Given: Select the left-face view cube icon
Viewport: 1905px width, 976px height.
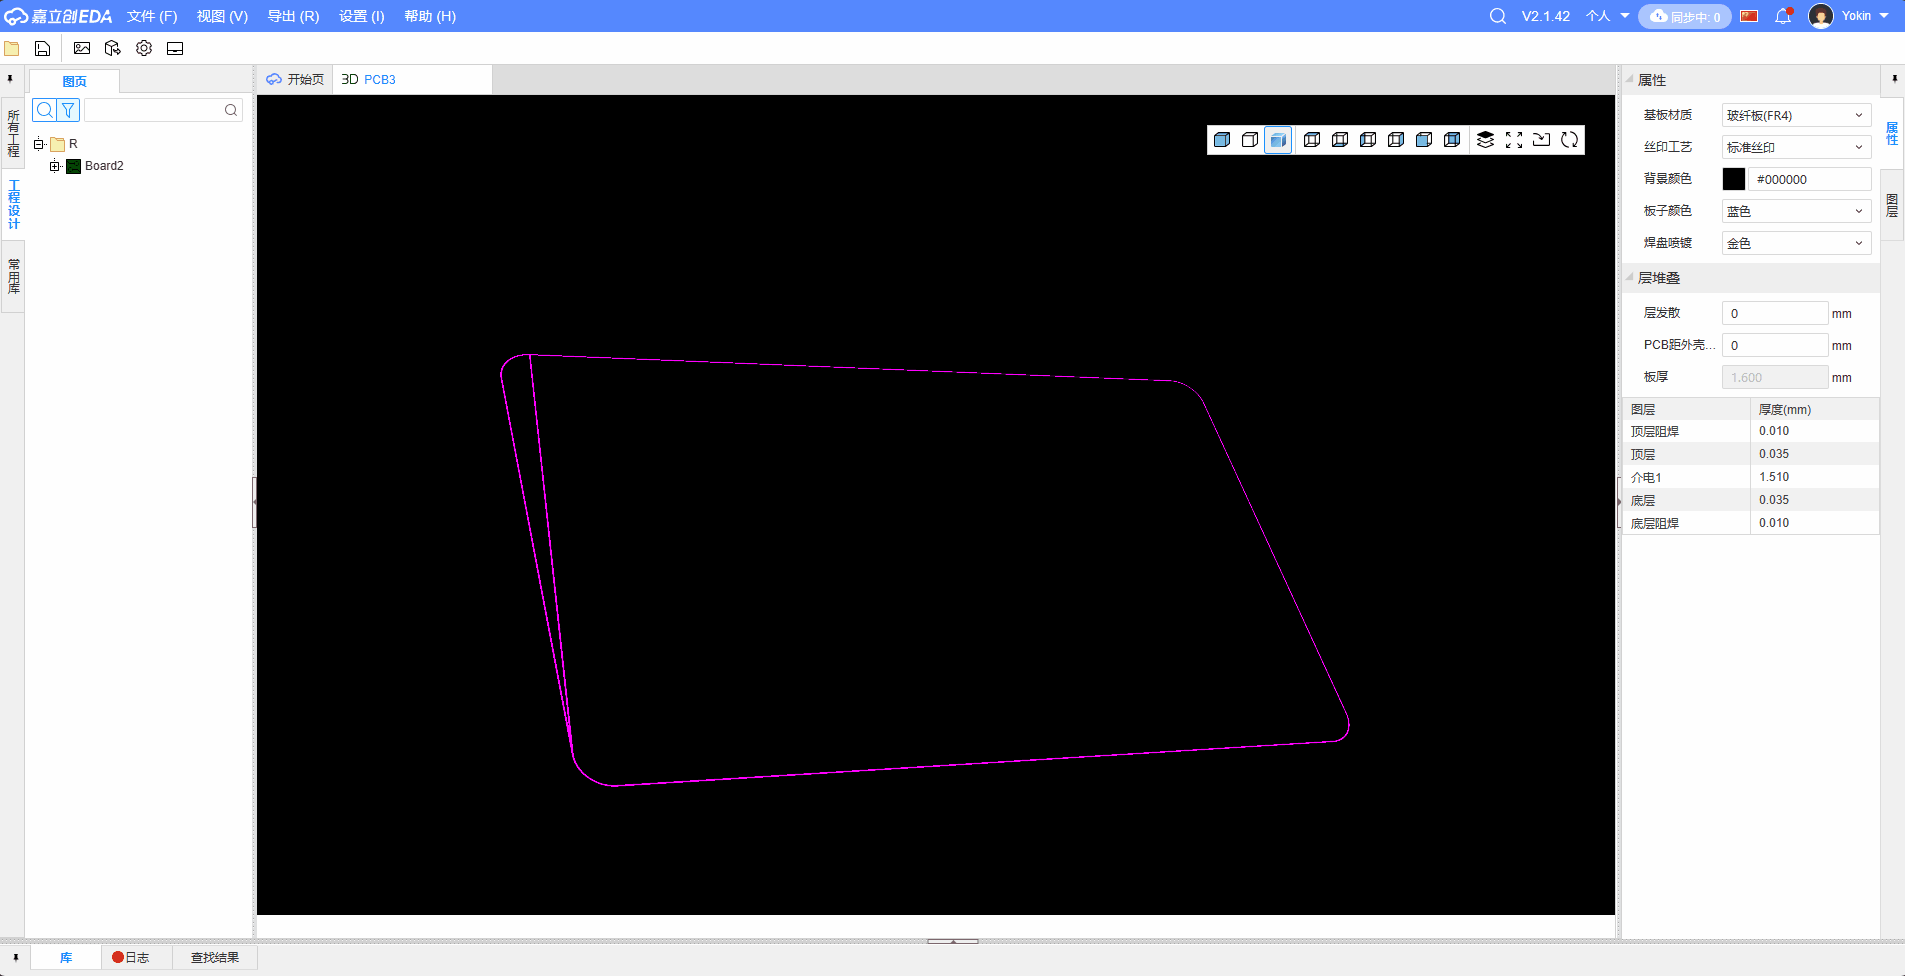Looking at the screenshot, I should tap(1368, 140).
